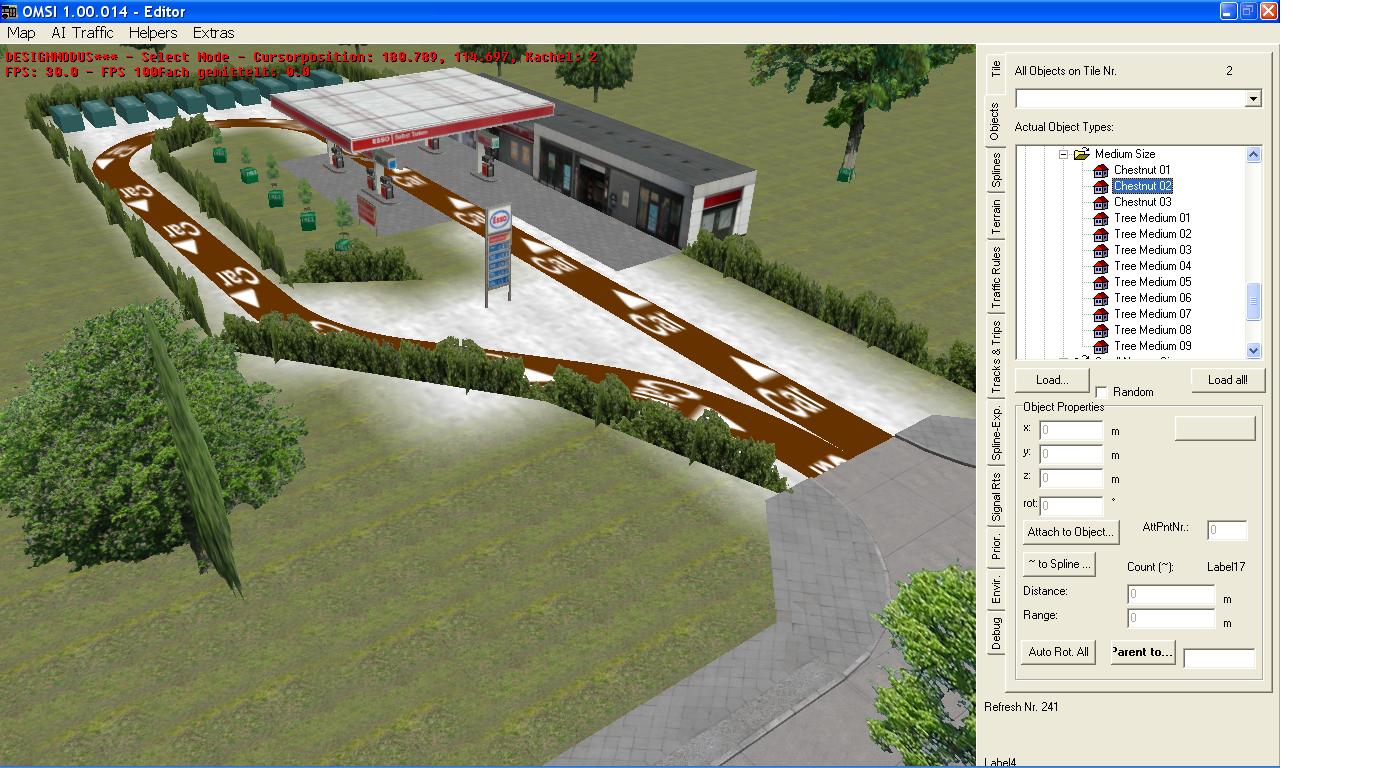Click the OMSI application icon in title bar
The width and height of the screenshot is (1375, 768).
(11, 11)
